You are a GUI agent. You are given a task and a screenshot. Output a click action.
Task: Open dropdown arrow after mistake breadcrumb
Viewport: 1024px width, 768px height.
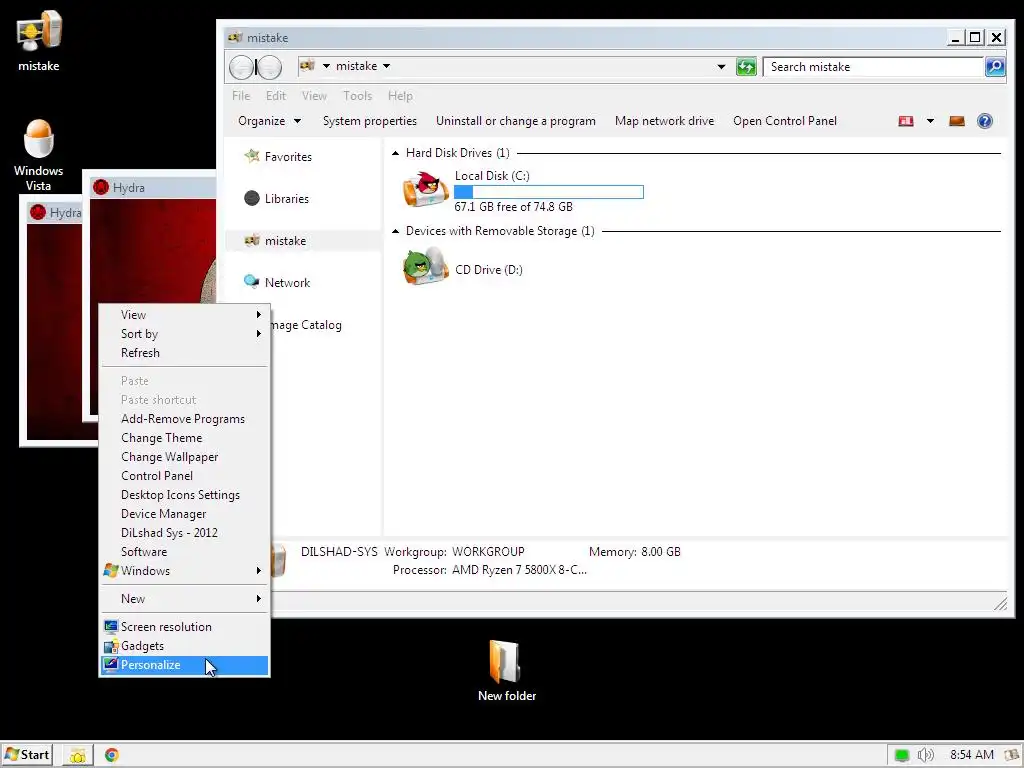click(x=387, y=66)
